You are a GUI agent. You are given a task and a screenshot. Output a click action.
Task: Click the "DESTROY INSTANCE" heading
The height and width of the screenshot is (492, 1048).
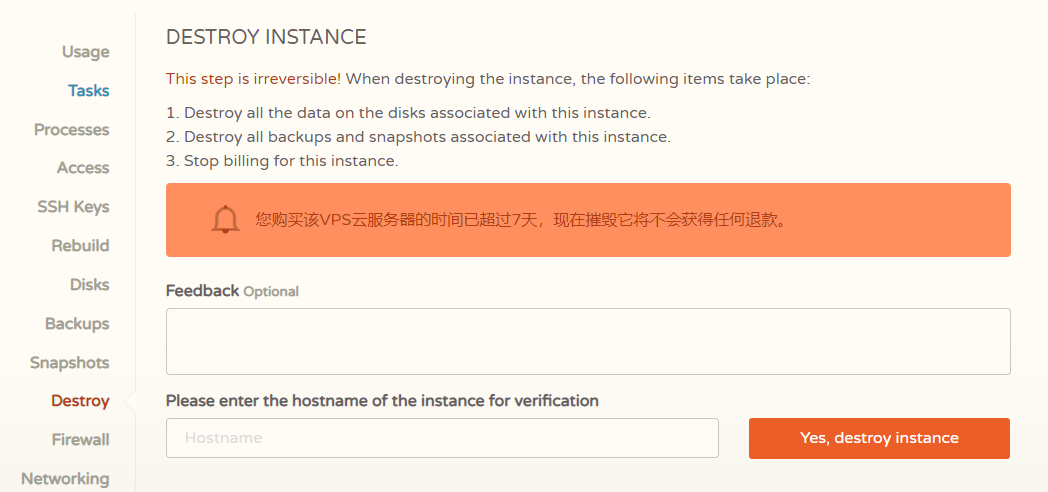(266, 38)
